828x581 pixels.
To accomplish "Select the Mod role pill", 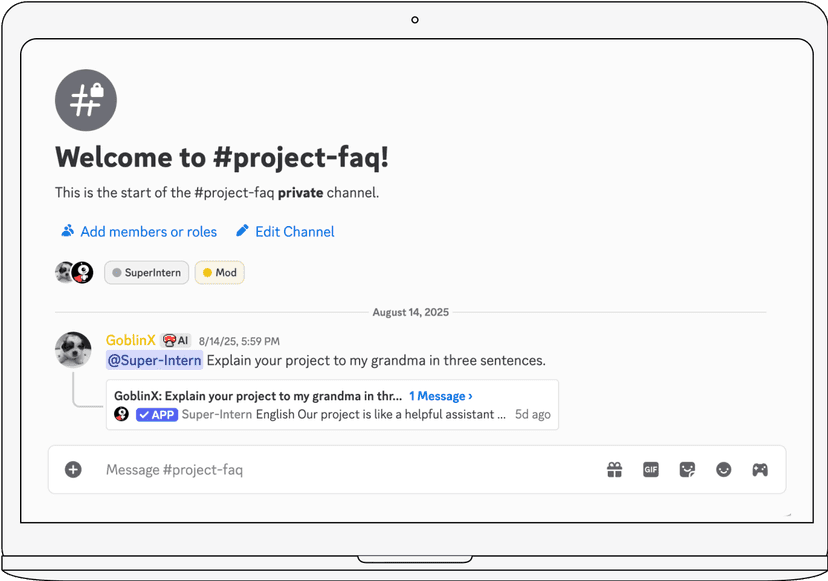I will pyautogui.click(x=219, y=273).
